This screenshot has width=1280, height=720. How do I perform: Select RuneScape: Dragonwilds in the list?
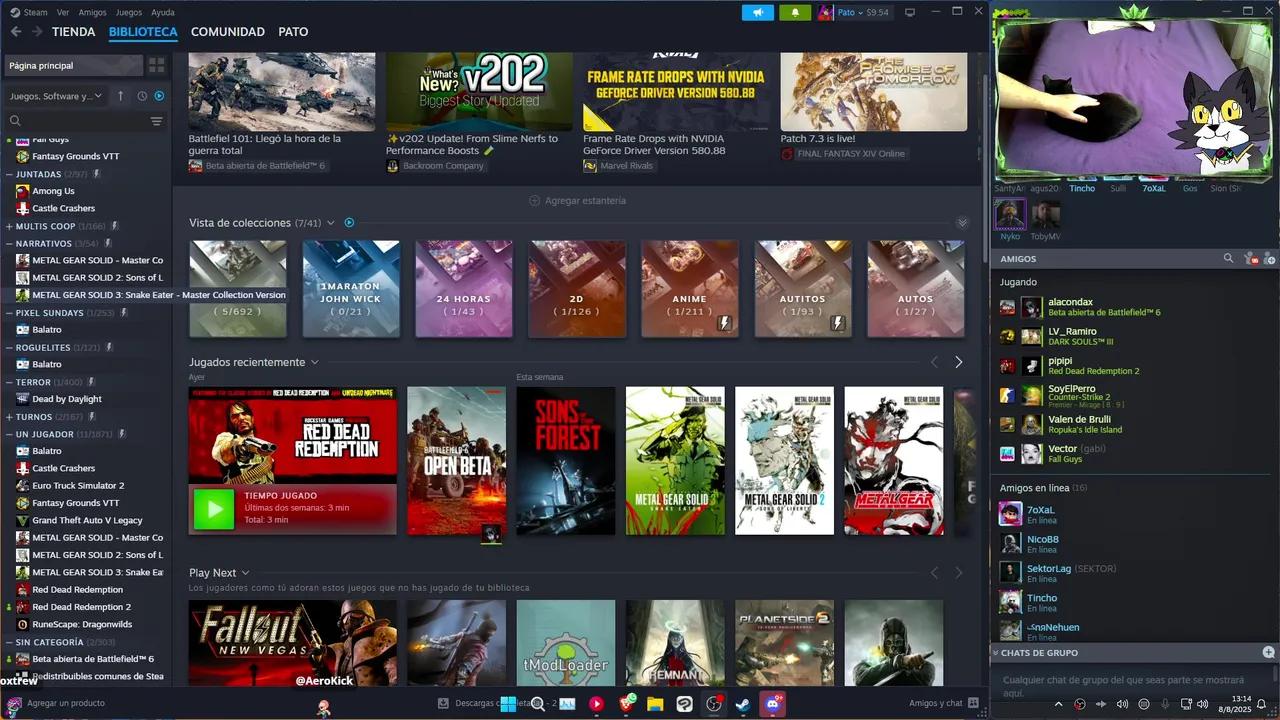coord(82,624)
